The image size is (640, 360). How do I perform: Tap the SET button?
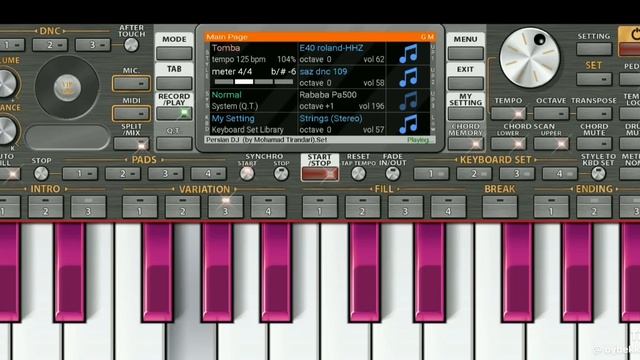(x=594, y=79)
